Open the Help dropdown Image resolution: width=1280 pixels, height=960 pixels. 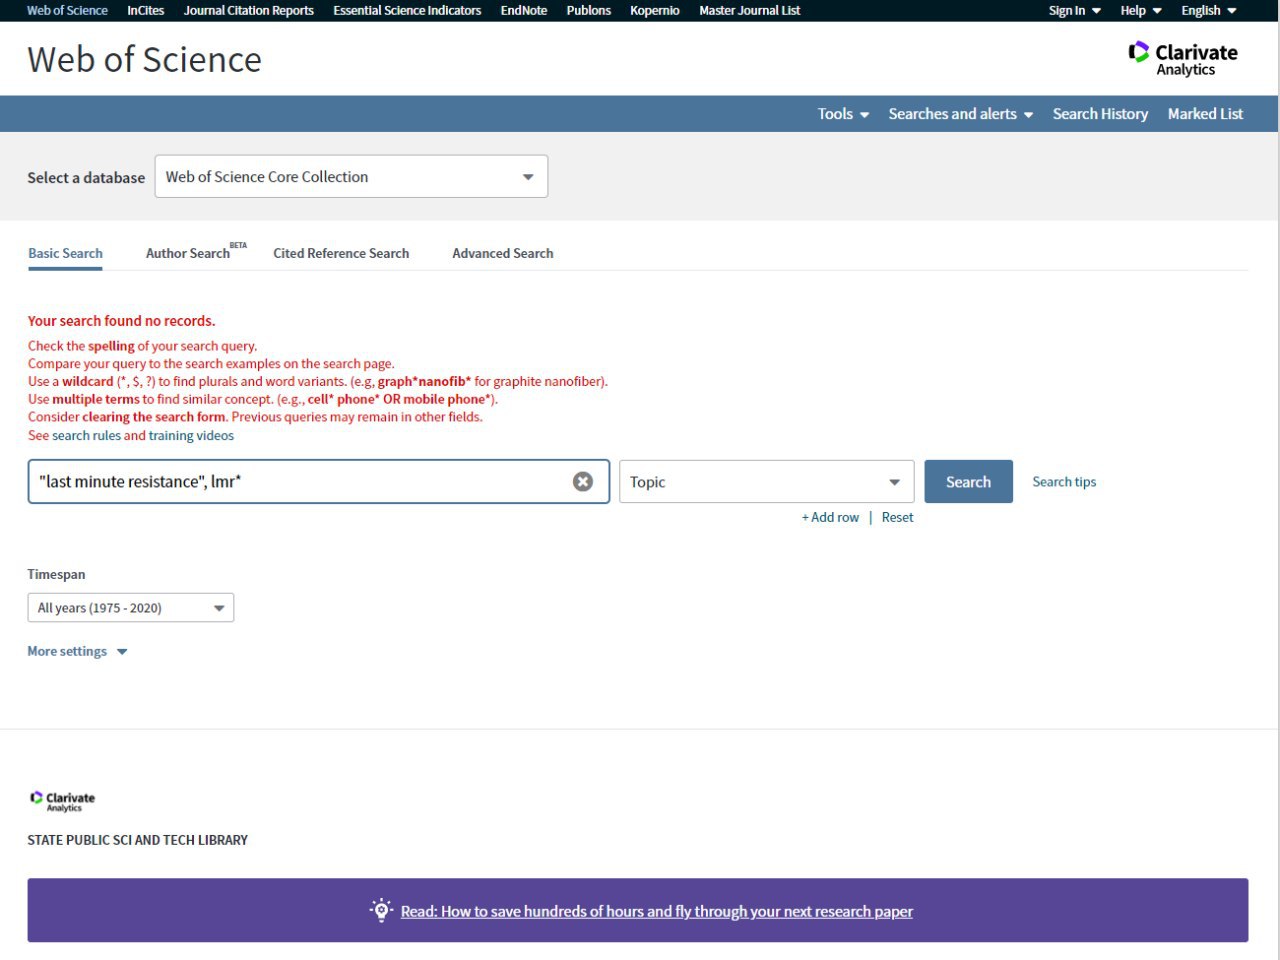coord(1141,10)
